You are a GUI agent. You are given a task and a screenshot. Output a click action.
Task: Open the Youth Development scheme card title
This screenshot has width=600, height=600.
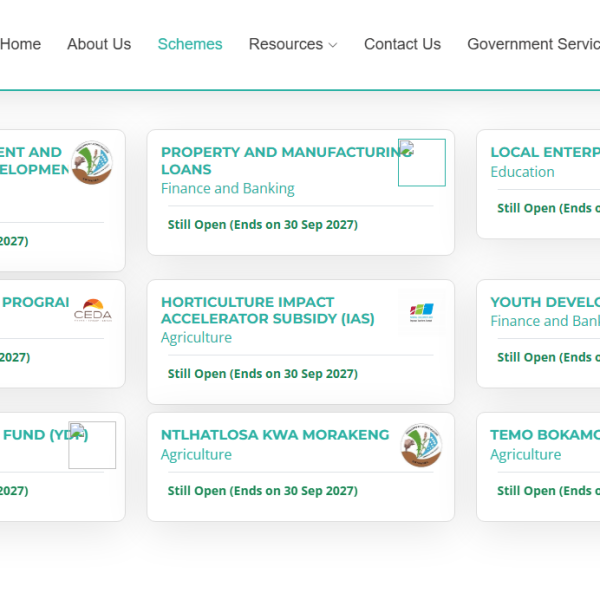click(545, 302)
